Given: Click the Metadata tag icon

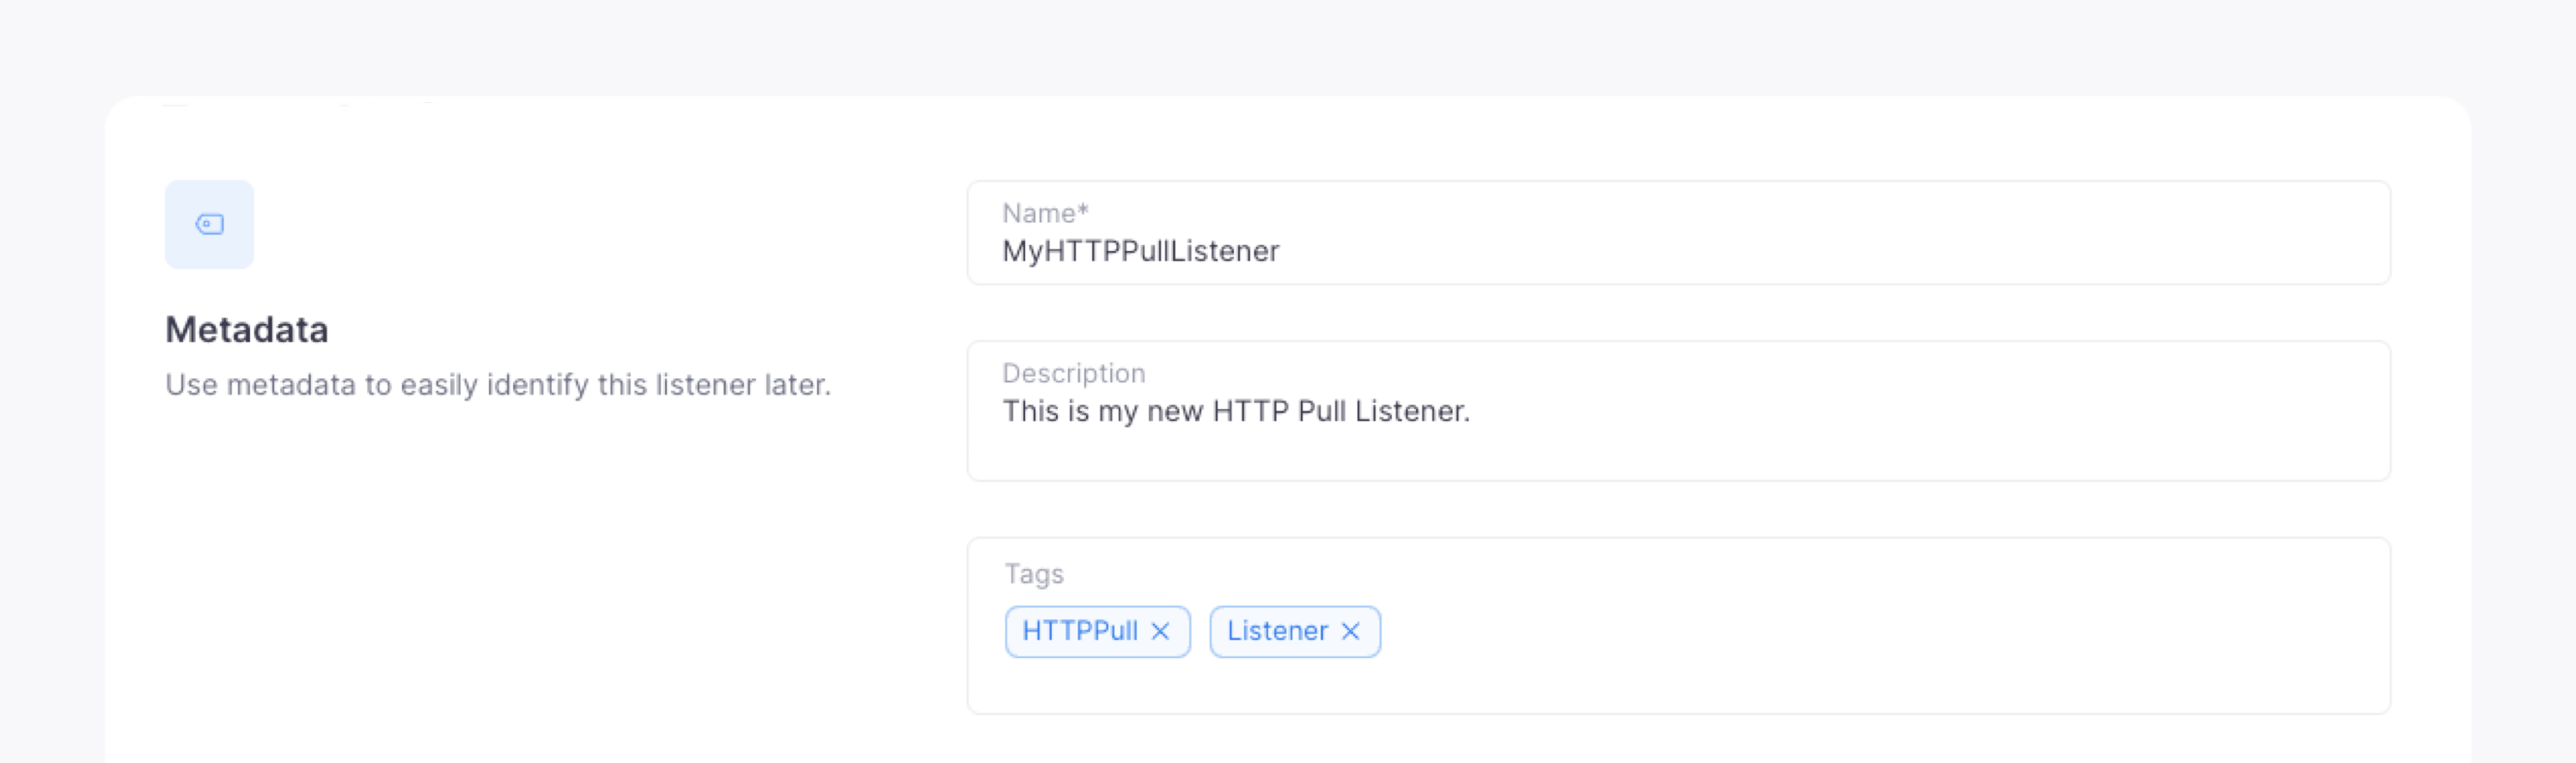Looking at the screenshot, I should click(209, 224).
